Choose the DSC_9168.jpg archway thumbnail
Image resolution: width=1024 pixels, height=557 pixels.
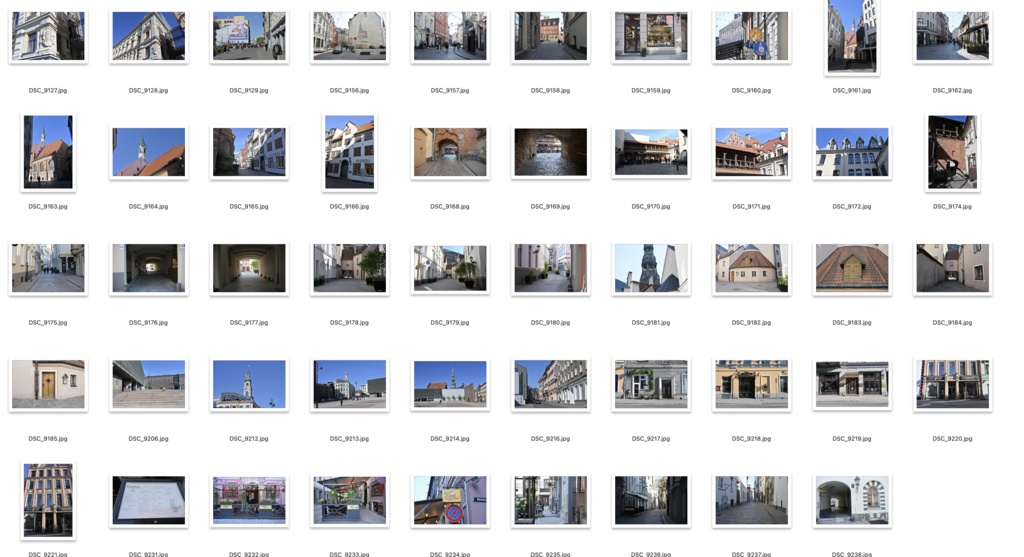(x=450, y=152)
